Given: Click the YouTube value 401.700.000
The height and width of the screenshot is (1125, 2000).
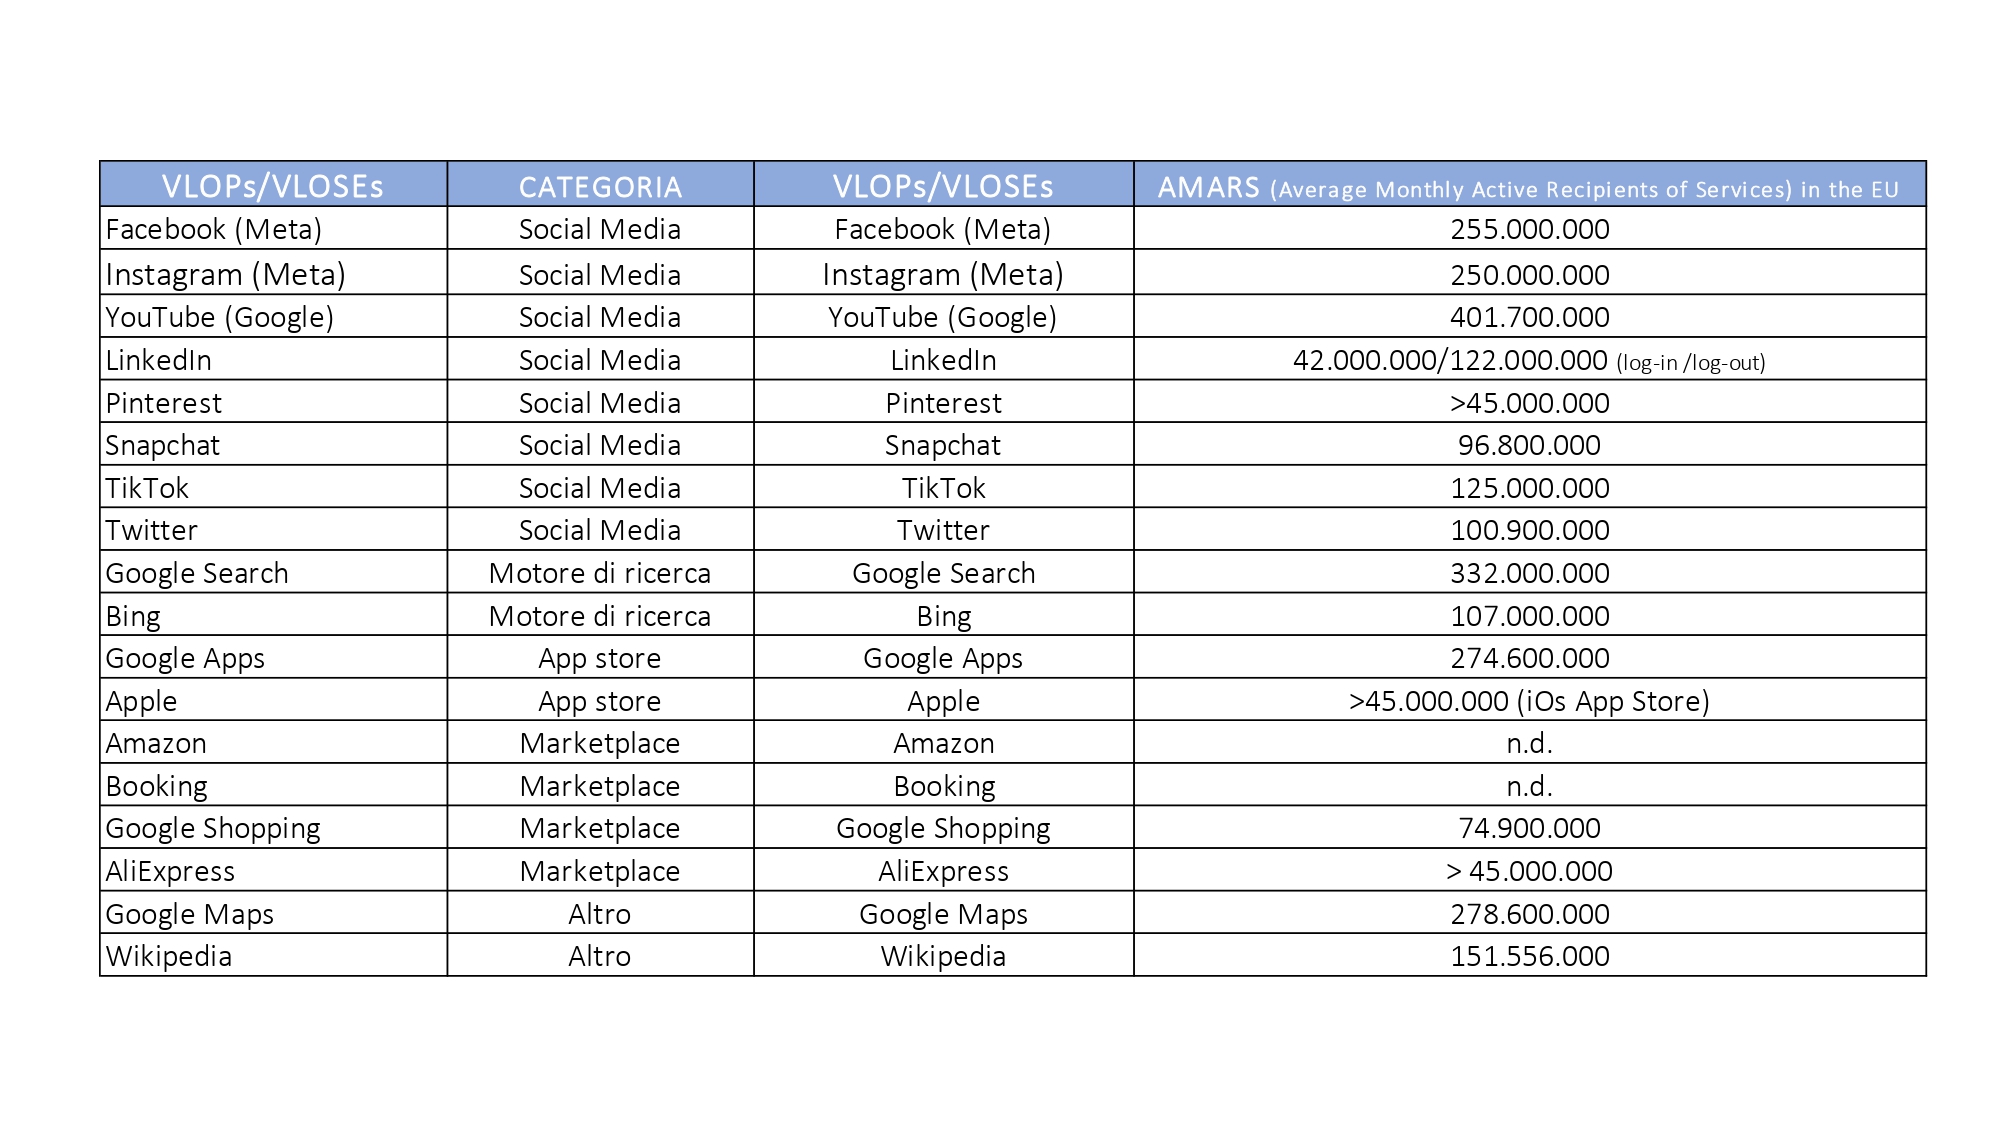Looking at the screenshot, I should pos(1529,317).
